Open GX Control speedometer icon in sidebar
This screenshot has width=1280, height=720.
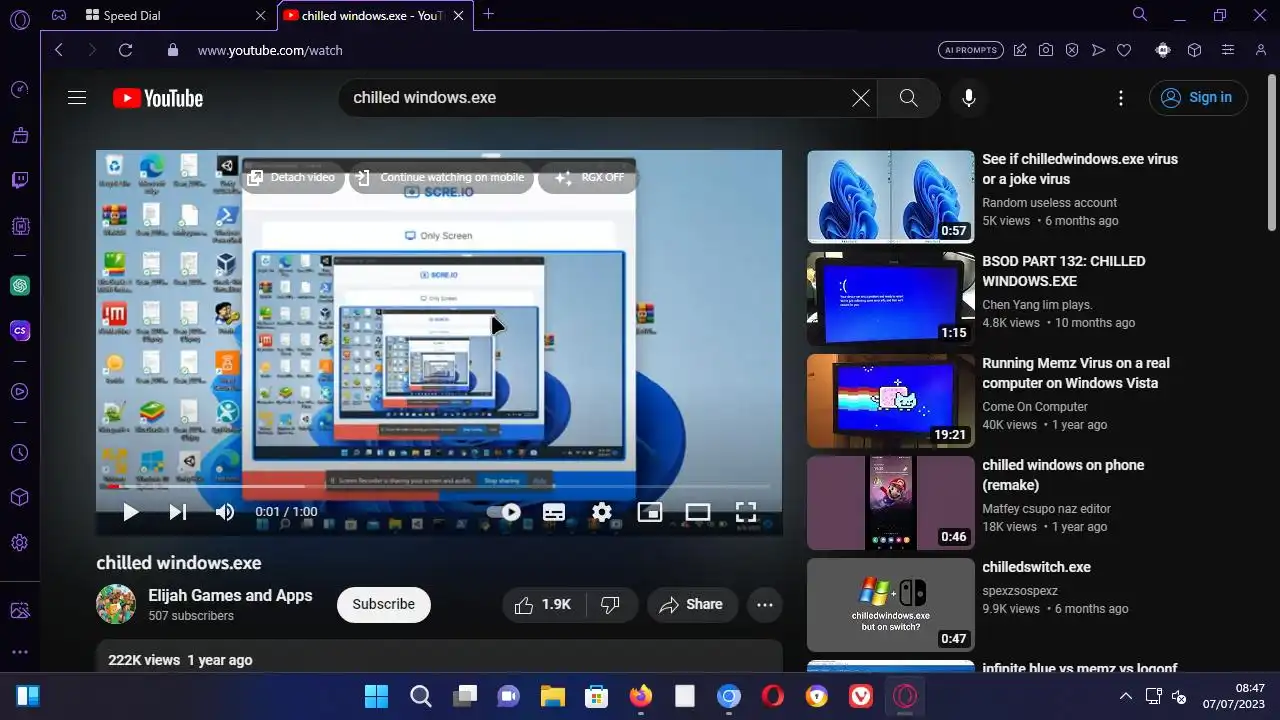(20, 90)
